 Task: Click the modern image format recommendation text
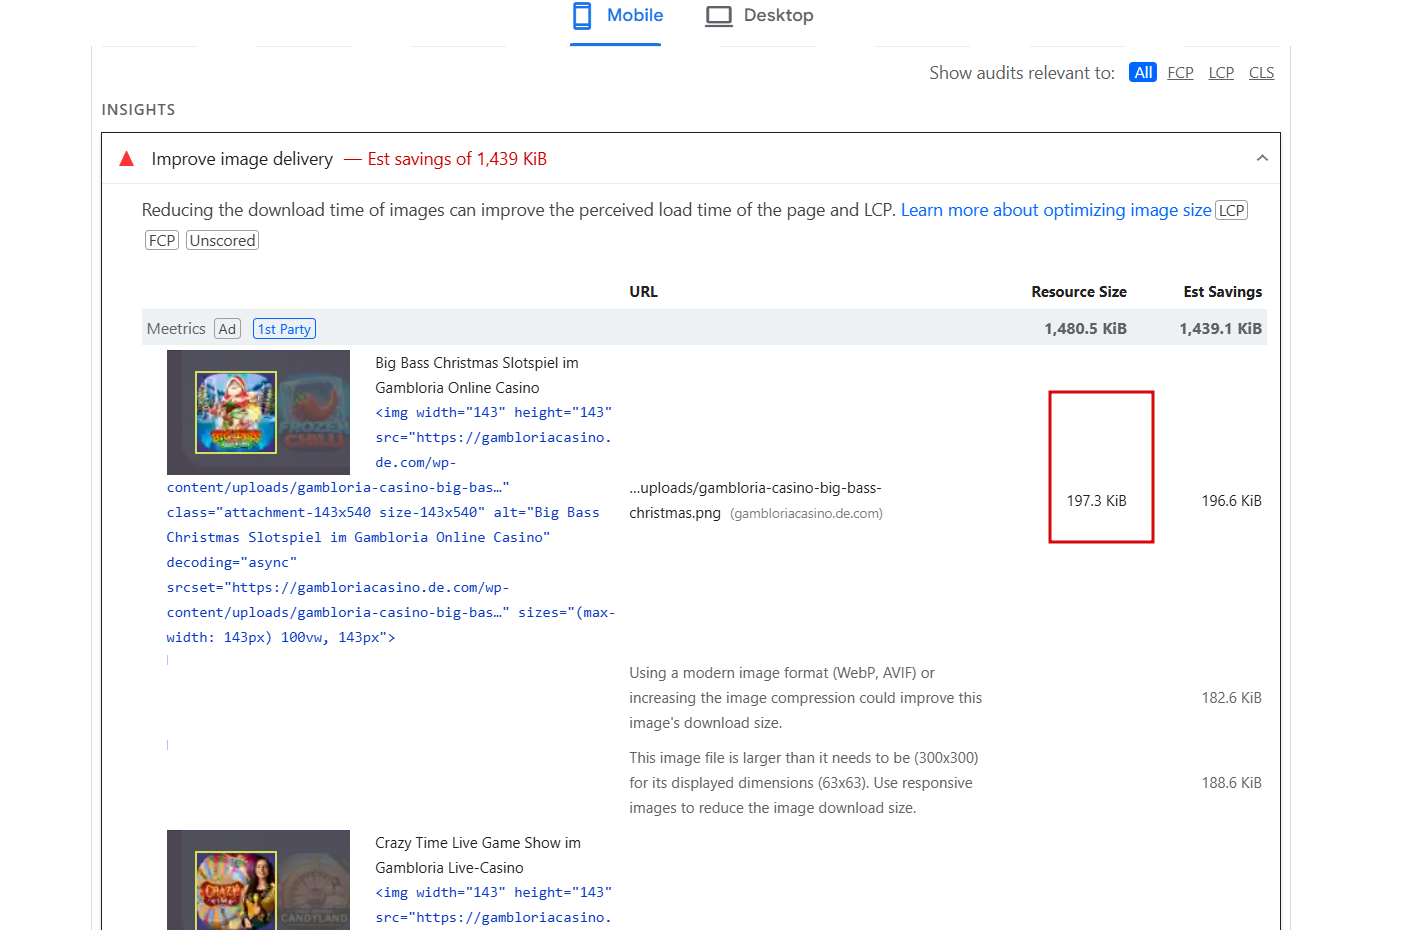click(805, 698)
